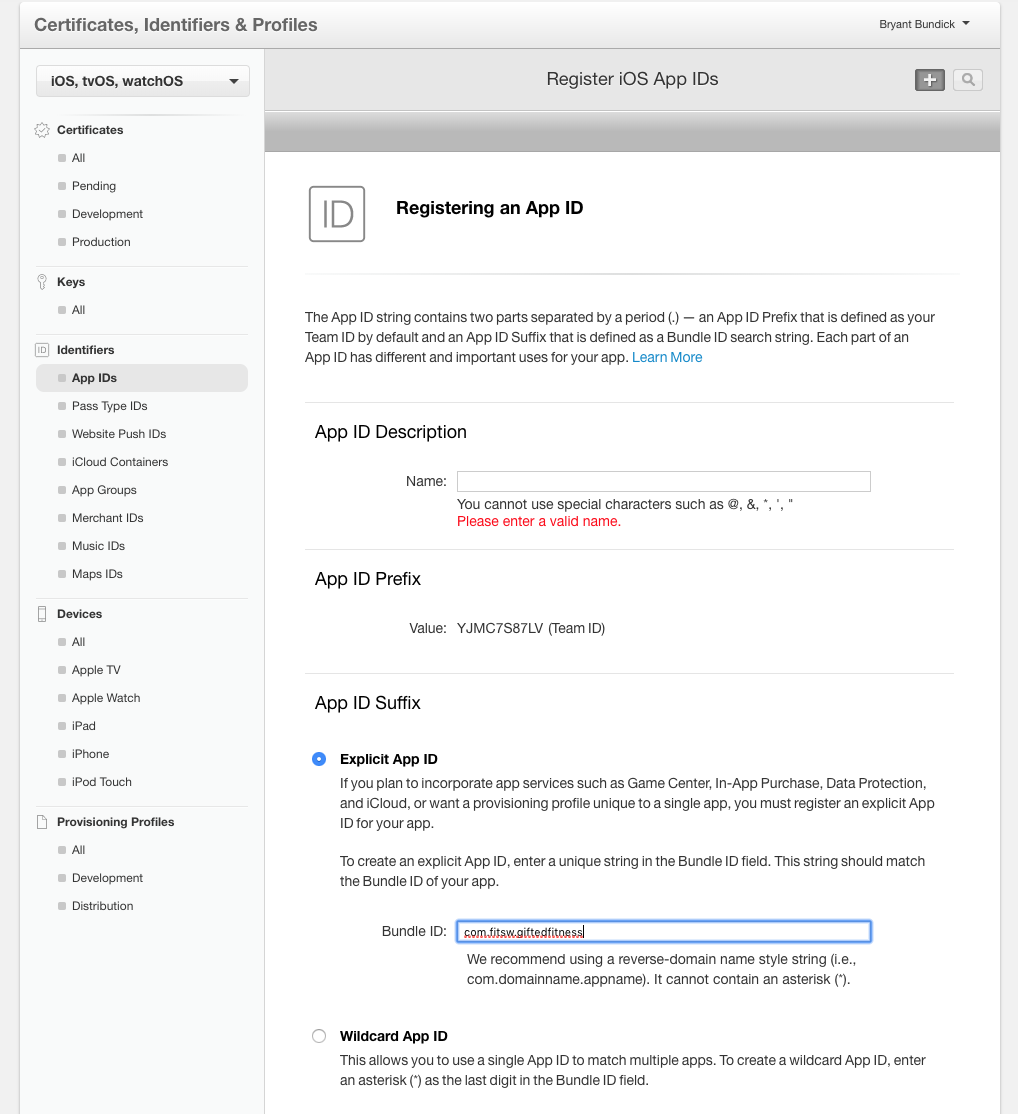Image resolution: width=1018 pixels, height=1114 pixels.
Task: Click the Devices section phone icon
Action: tap(42, 614)
